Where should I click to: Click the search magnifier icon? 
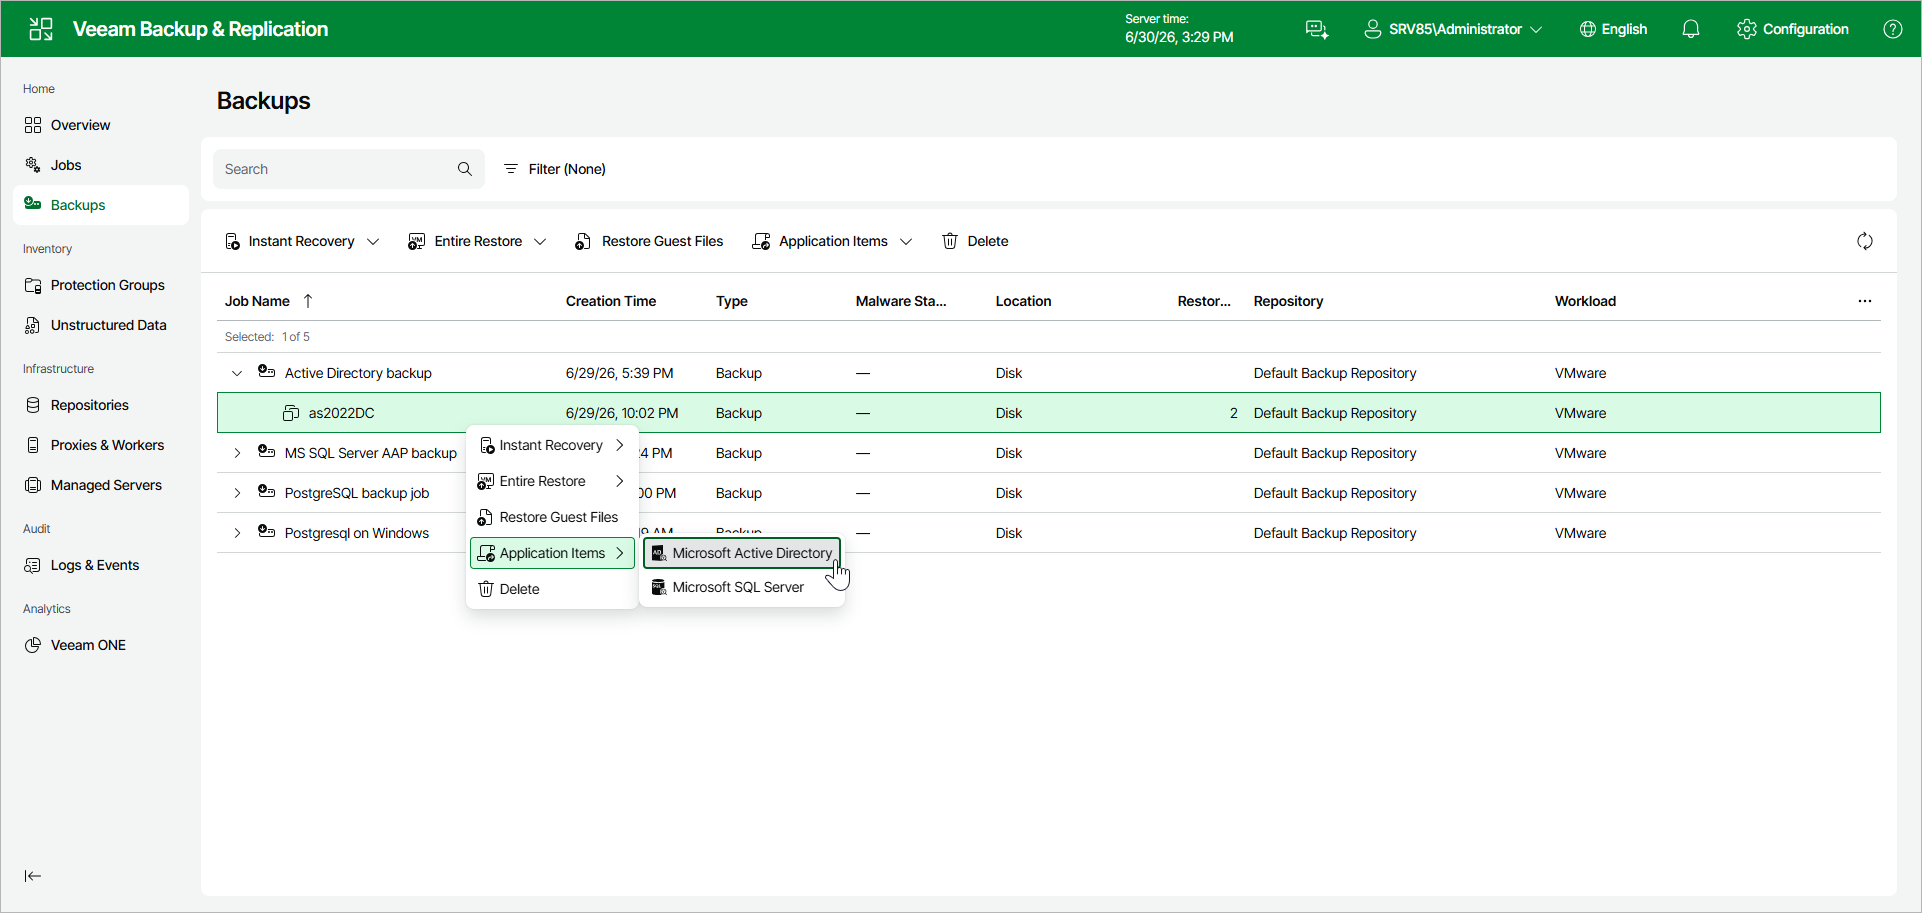(x=465, y=169)
